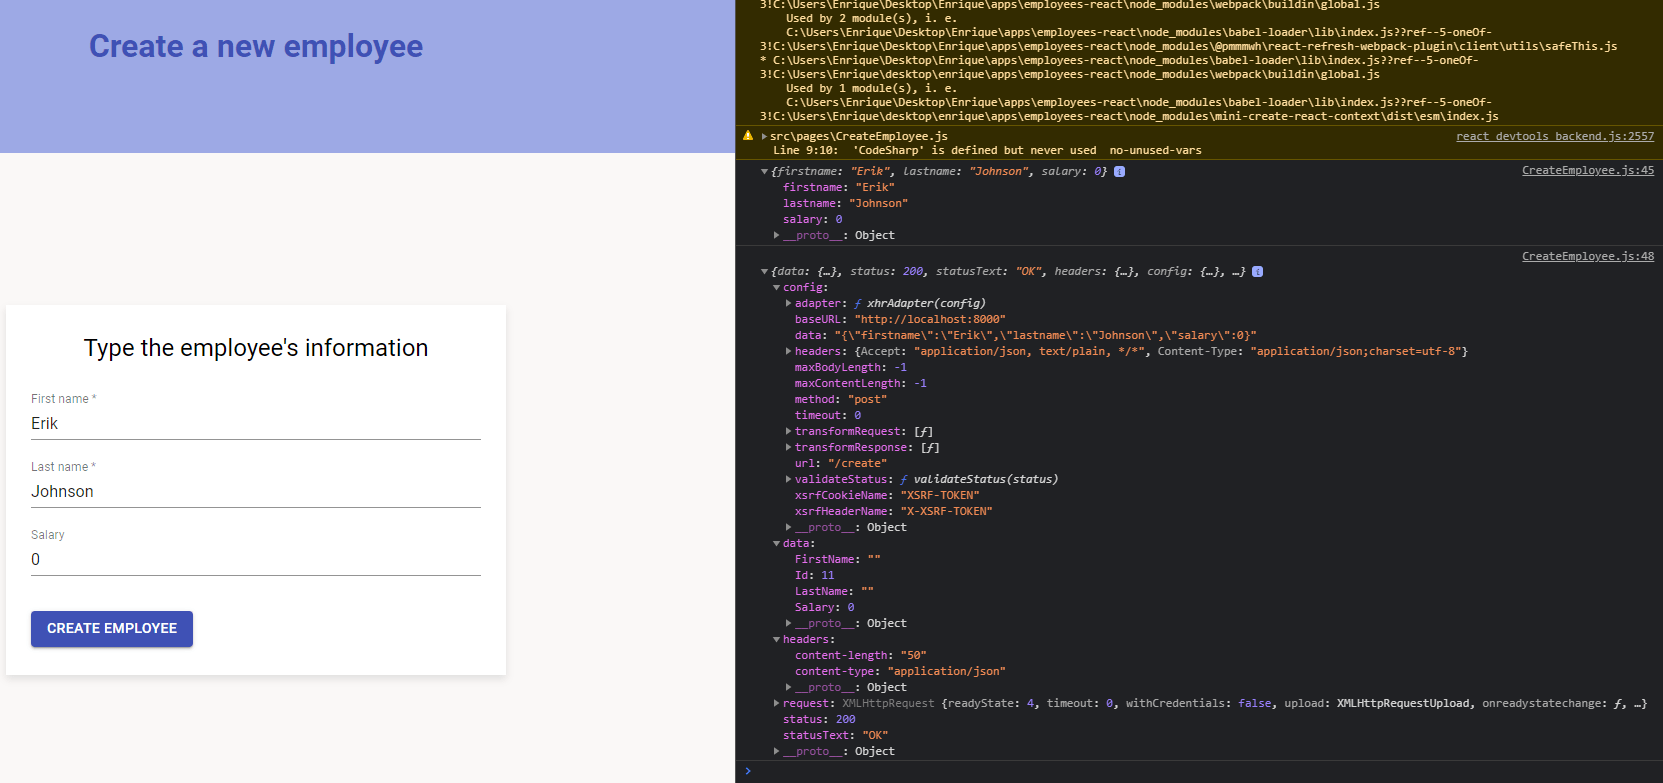Click the CREATE EMPLOYEE button
This screenshot has width=1663, height=783.
tap(112, 629)
